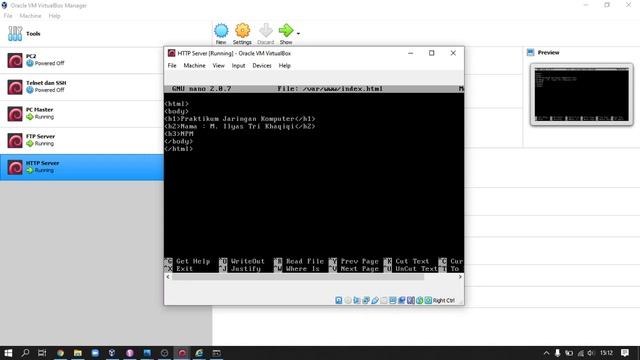Viewport: 640px width, 360px height.
Task: Click mouse integration status icon
Action: 420,300
